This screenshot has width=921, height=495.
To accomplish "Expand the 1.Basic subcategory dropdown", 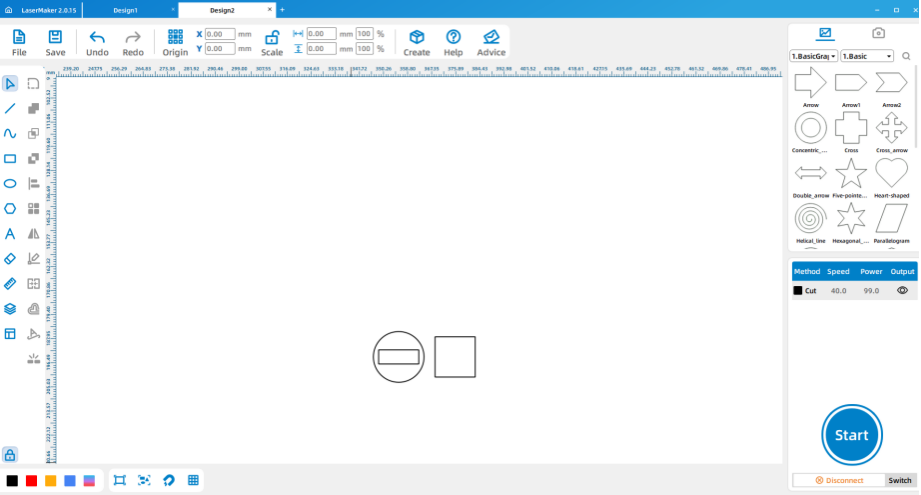I will pos(867,56).
